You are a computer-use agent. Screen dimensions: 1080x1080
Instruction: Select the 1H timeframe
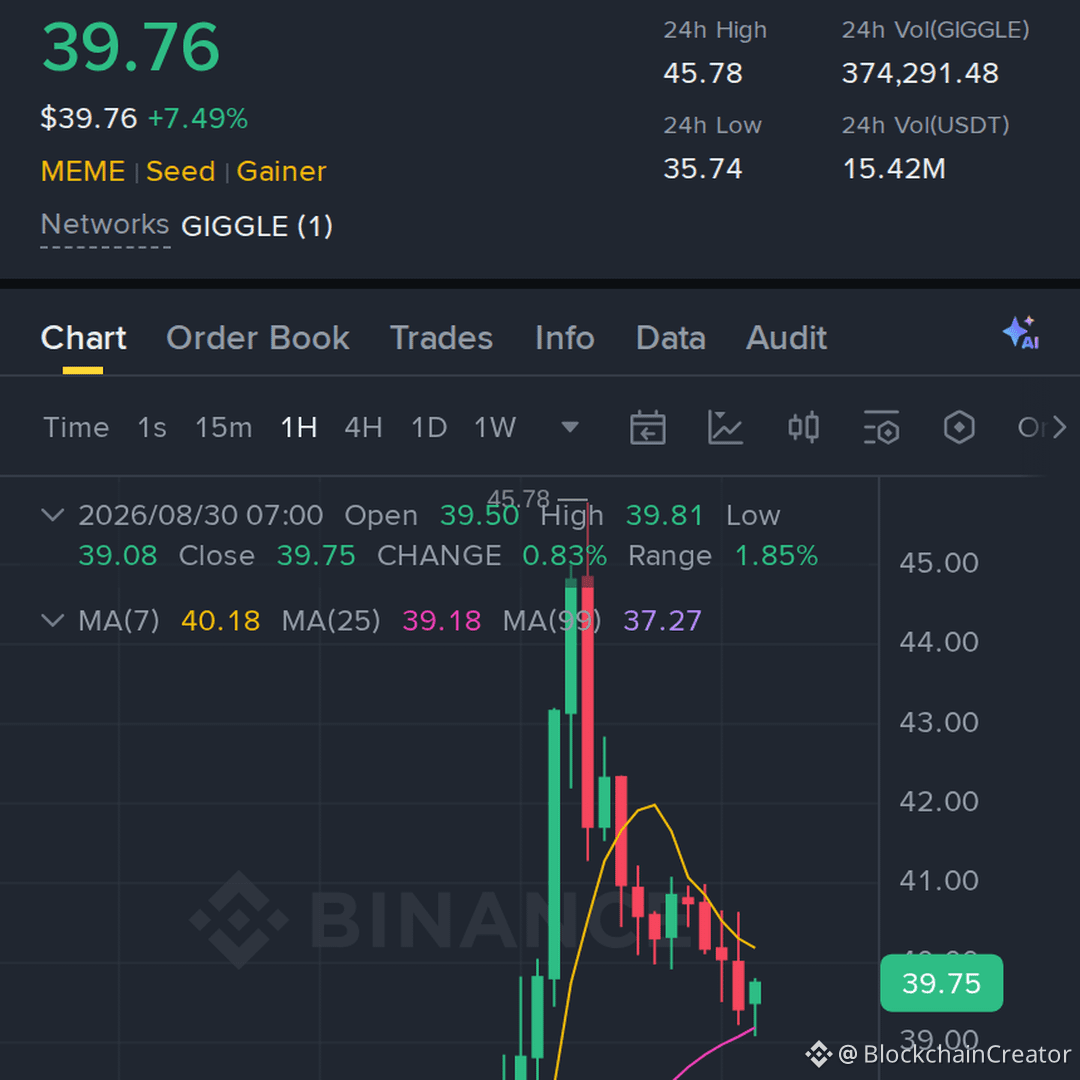tap(299, 428)
